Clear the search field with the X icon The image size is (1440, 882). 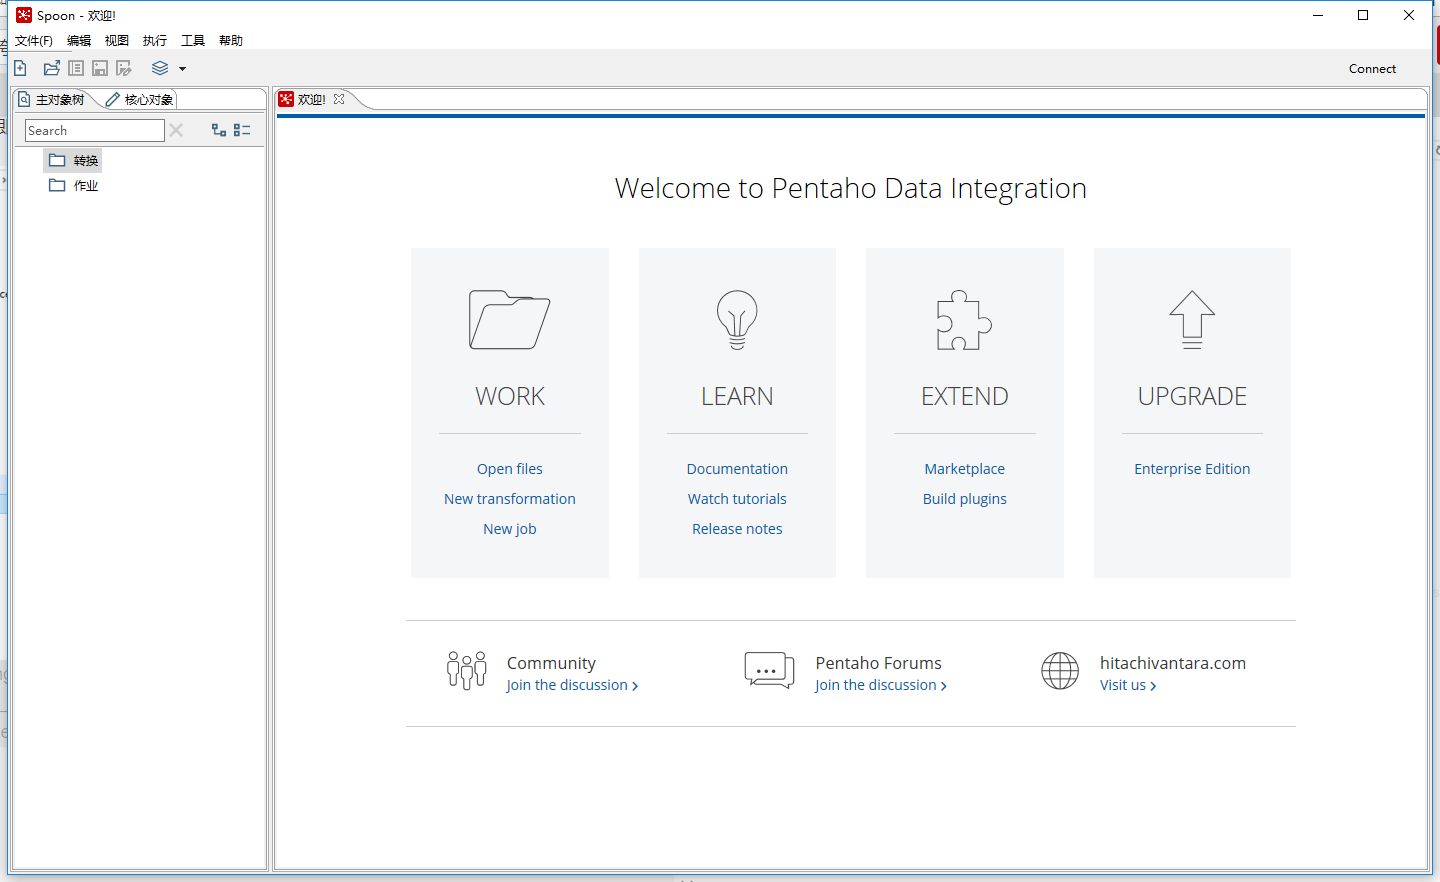tap(176, 130)
